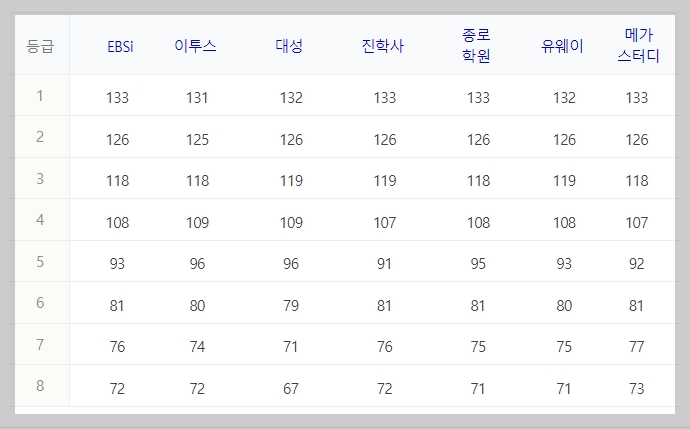Click 81 in the 메가스터디 column
Viewport: 690px width, 429px height.
point(636,305)
